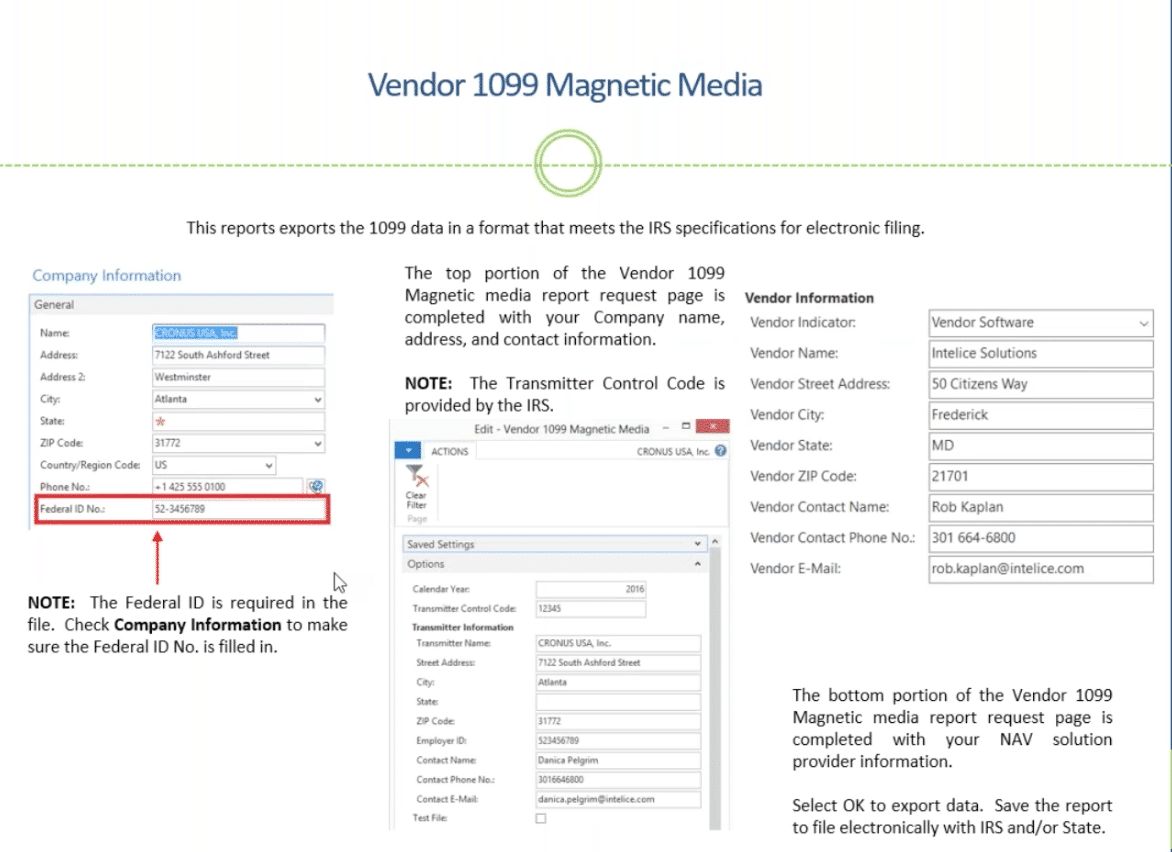Click the Federal ID No. field 52-3456789
The height and width of the screenshot is (852, 1172).
click(238, 509)
